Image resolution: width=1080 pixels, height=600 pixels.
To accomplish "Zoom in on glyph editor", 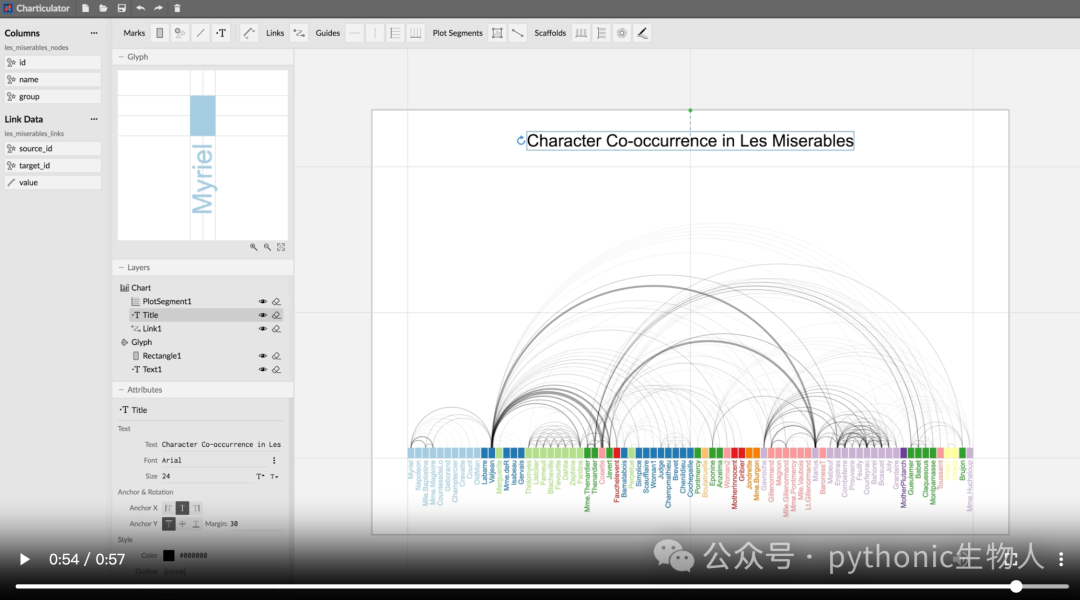I will [x=253, y=247].
